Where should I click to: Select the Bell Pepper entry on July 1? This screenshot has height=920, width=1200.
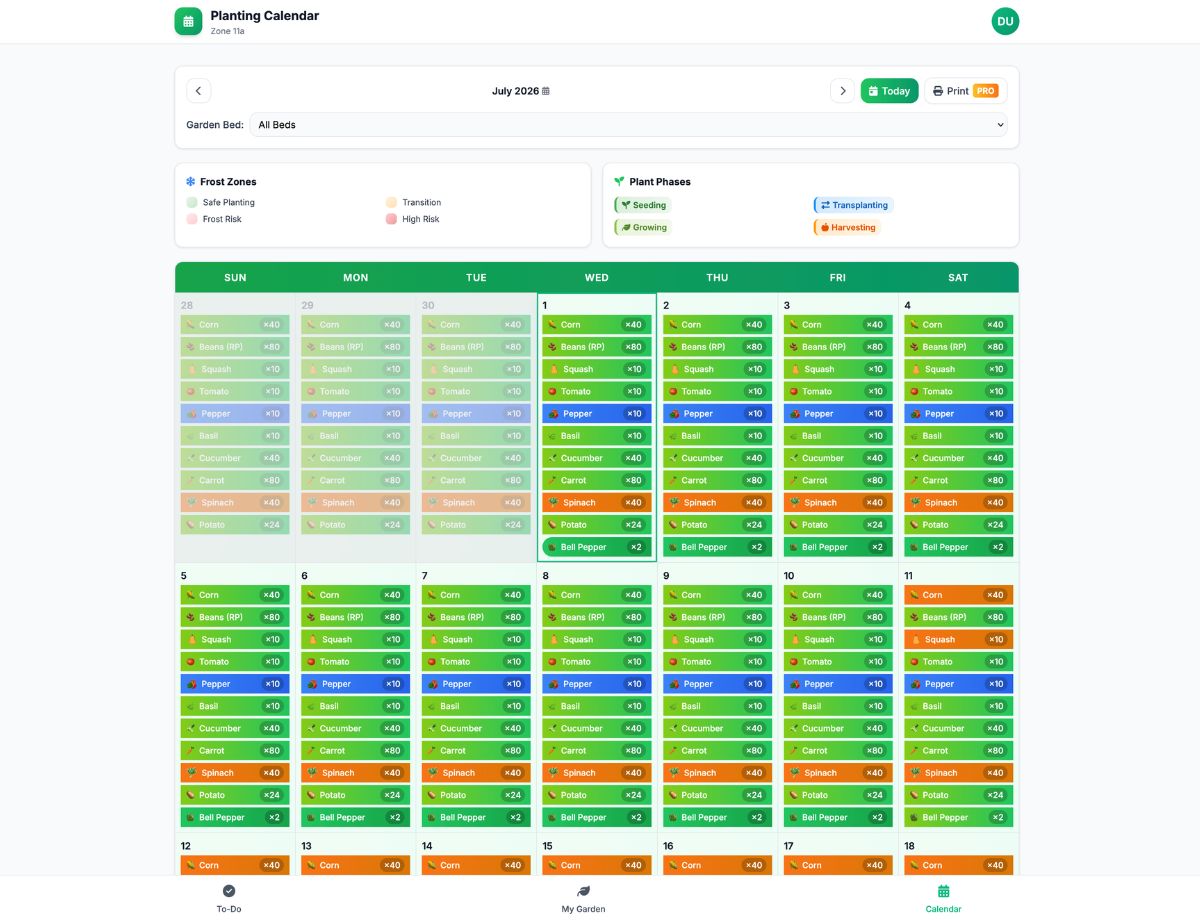coord(597,547)
